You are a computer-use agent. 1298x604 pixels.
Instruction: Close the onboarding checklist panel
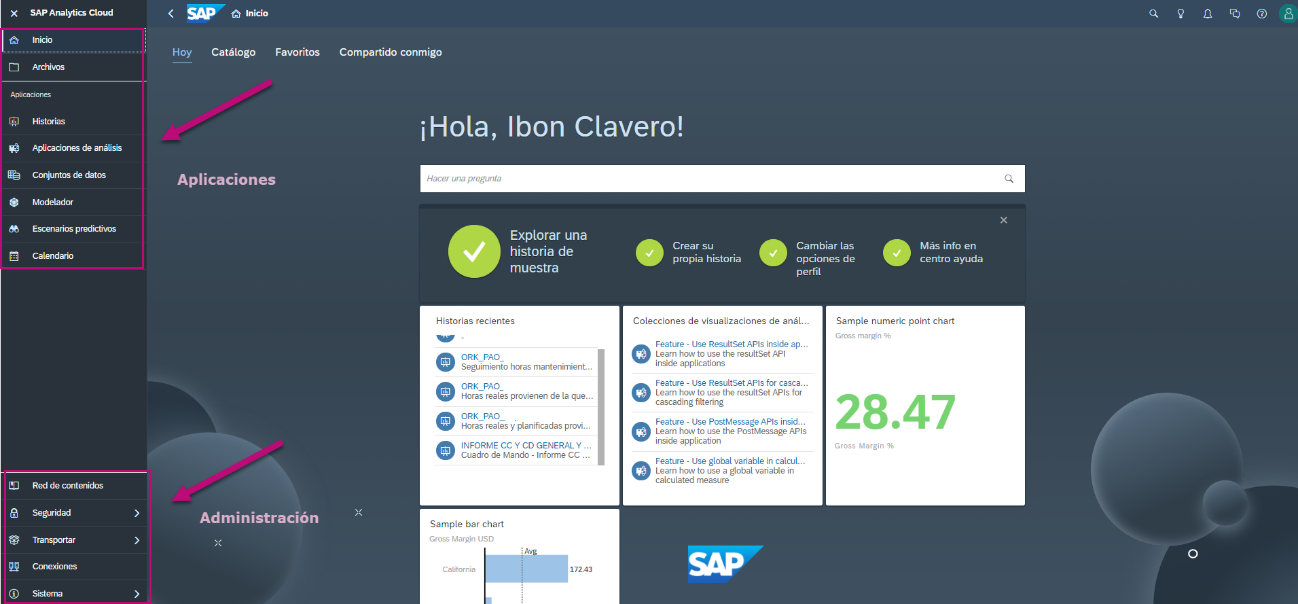point(1004,220)
